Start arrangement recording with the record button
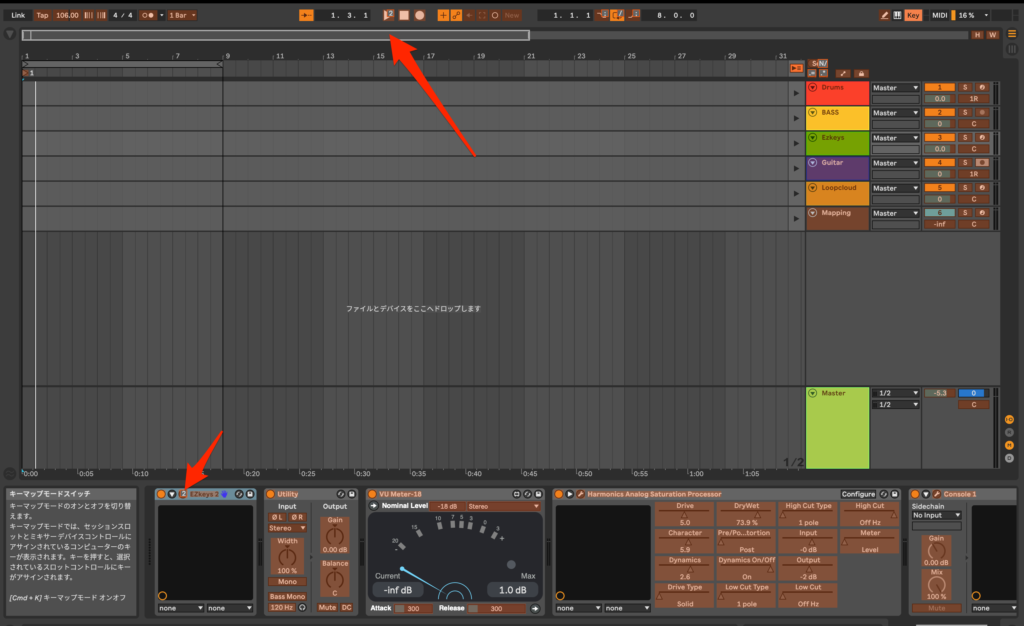 419,15
